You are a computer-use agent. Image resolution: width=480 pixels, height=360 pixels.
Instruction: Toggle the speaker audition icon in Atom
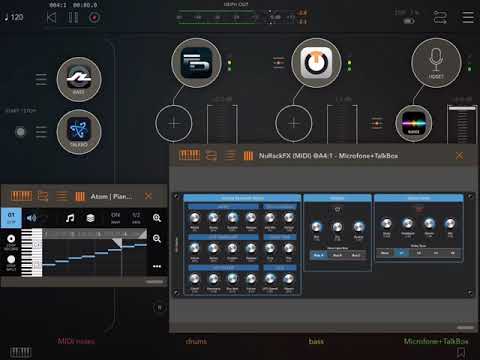tap(31, 218)
